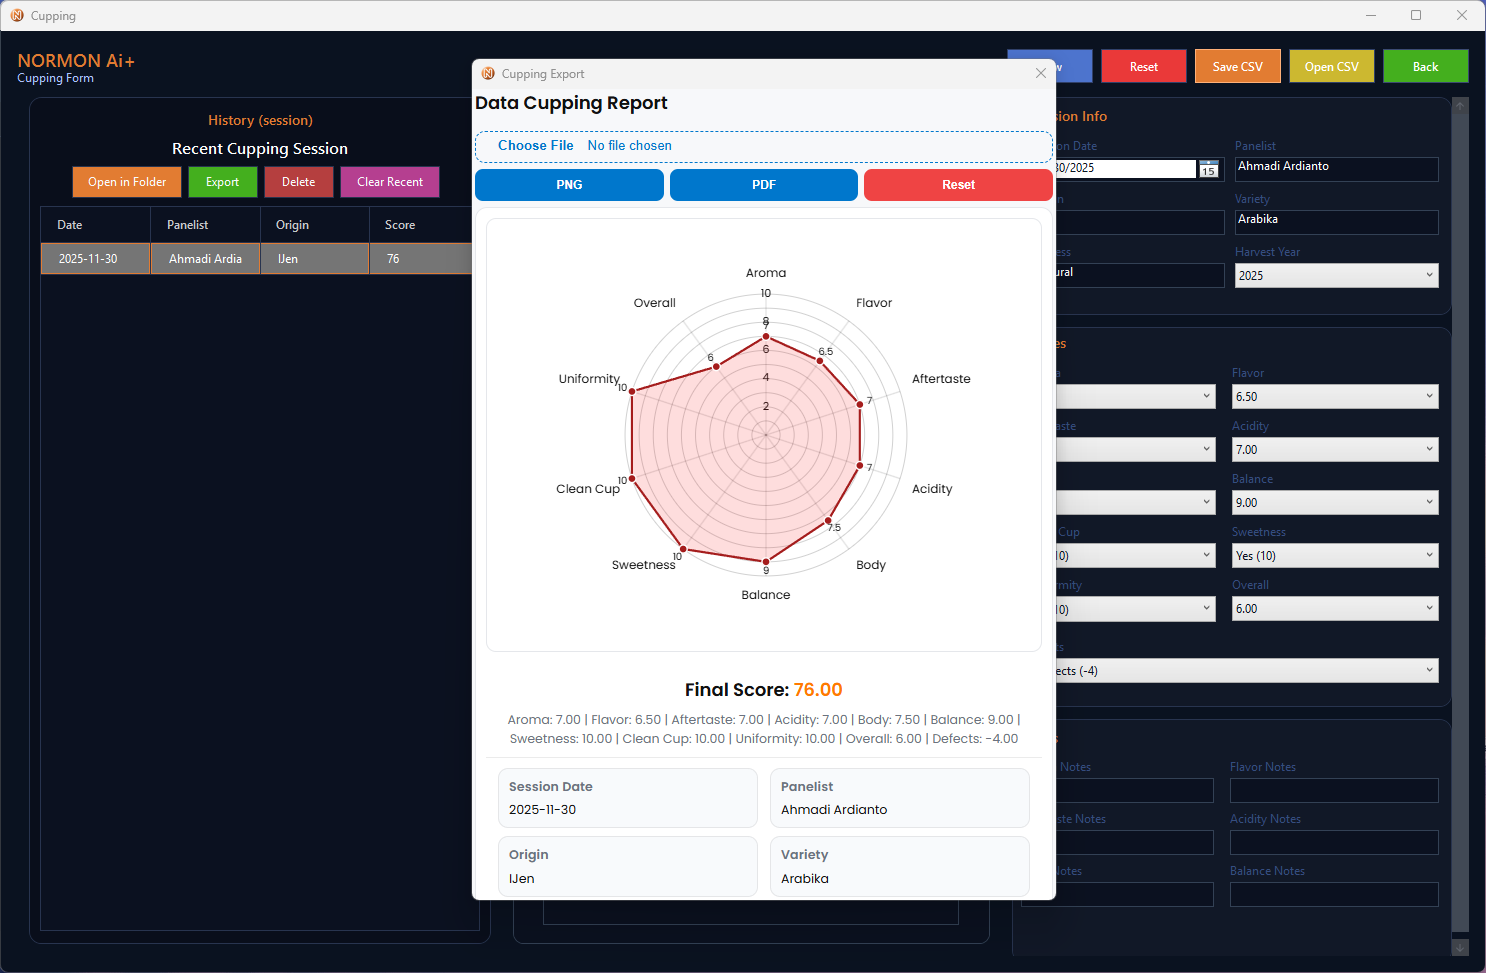Click the right panel vertical scrollbar

[1460, 500]
